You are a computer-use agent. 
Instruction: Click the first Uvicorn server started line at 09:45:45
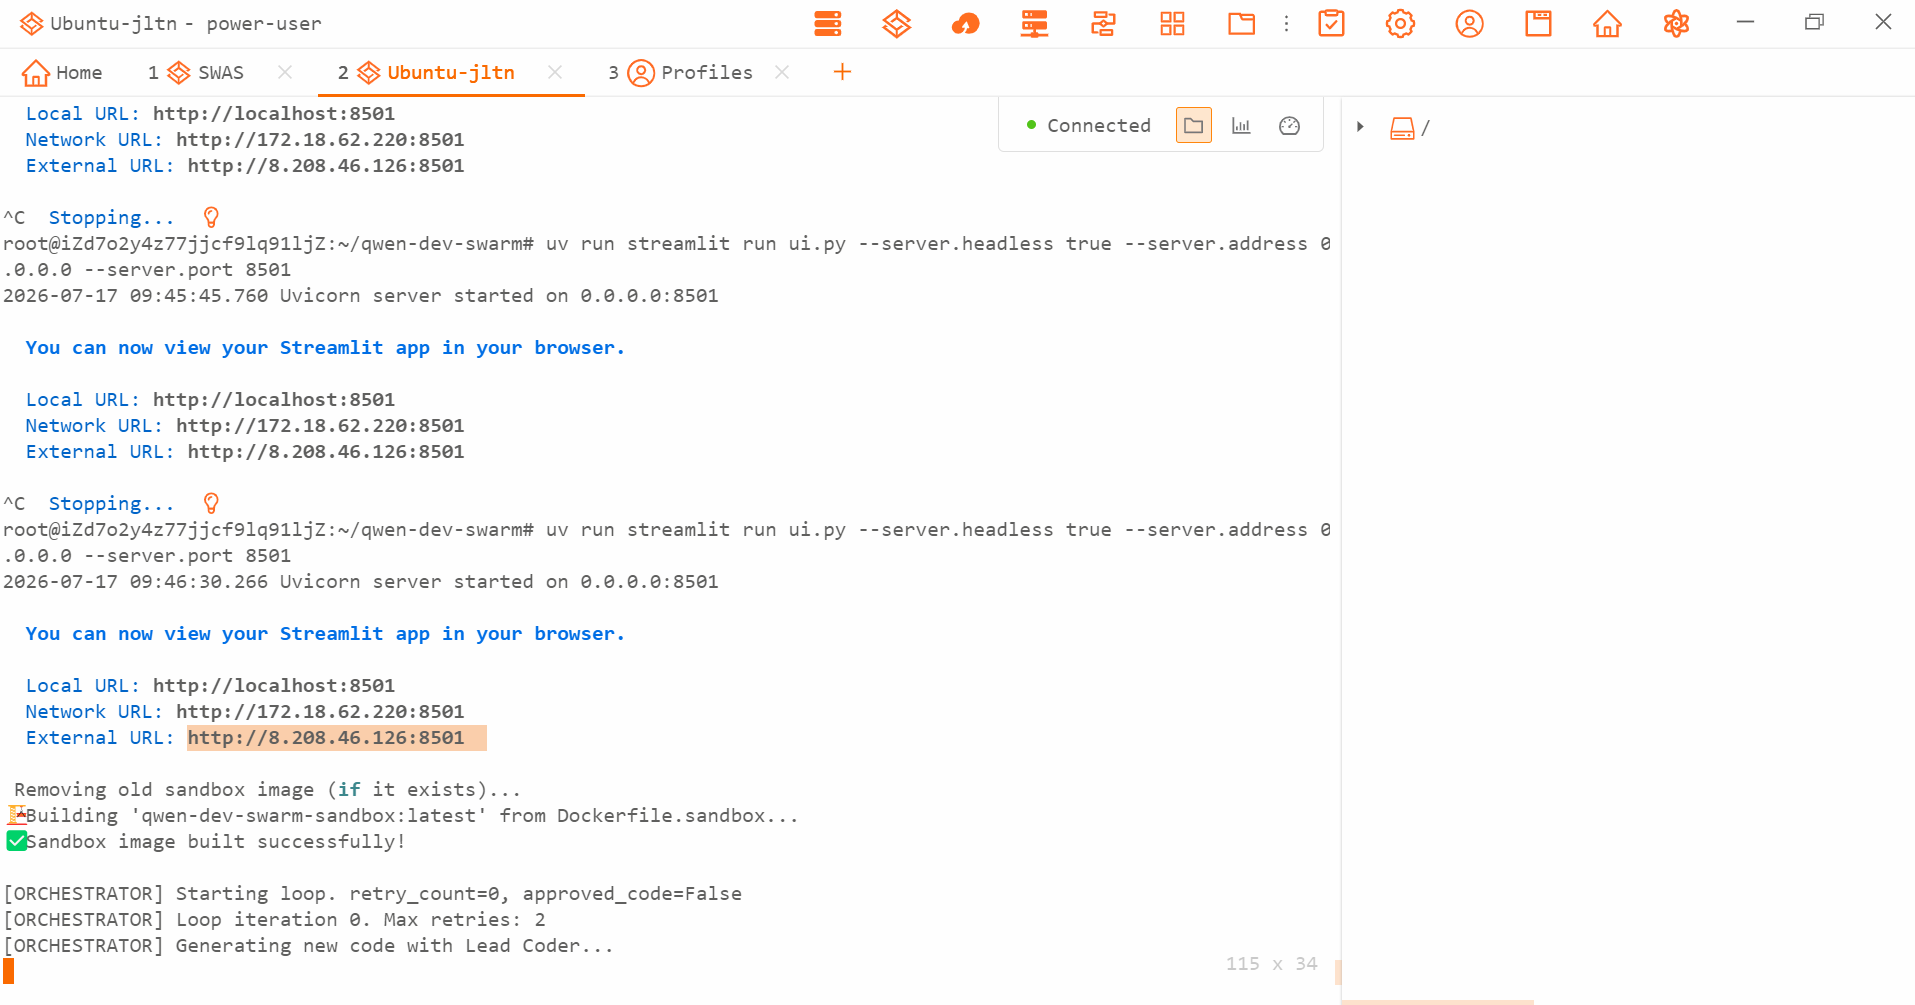tap(361, 295)
